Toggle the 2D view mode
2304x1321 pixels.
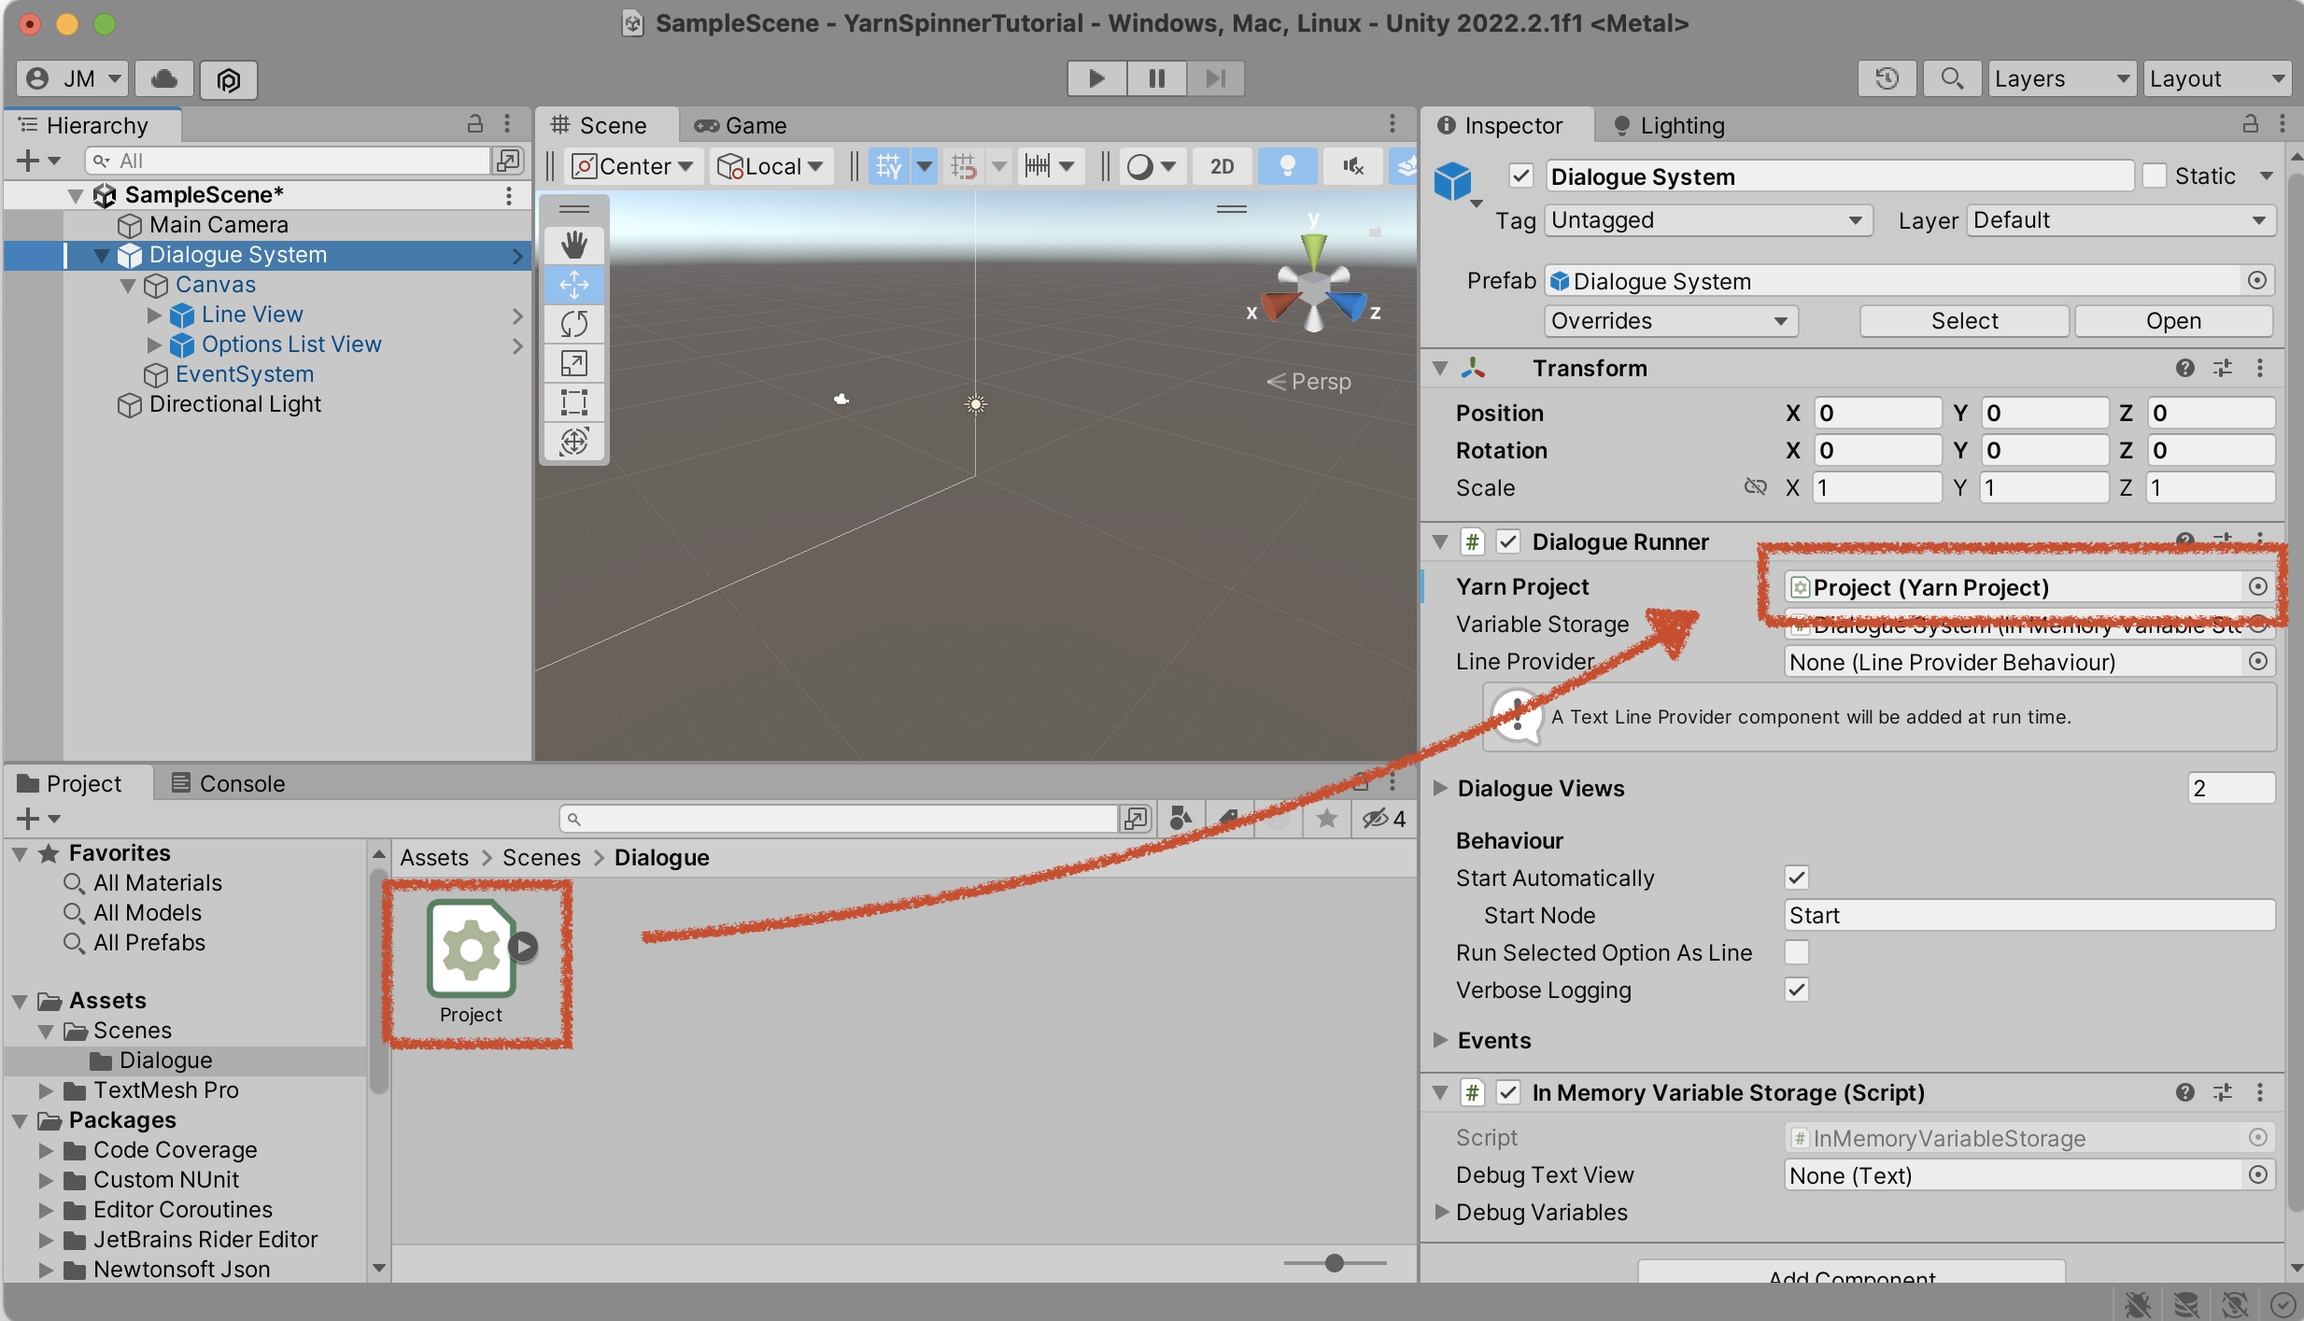point(1221,166)
